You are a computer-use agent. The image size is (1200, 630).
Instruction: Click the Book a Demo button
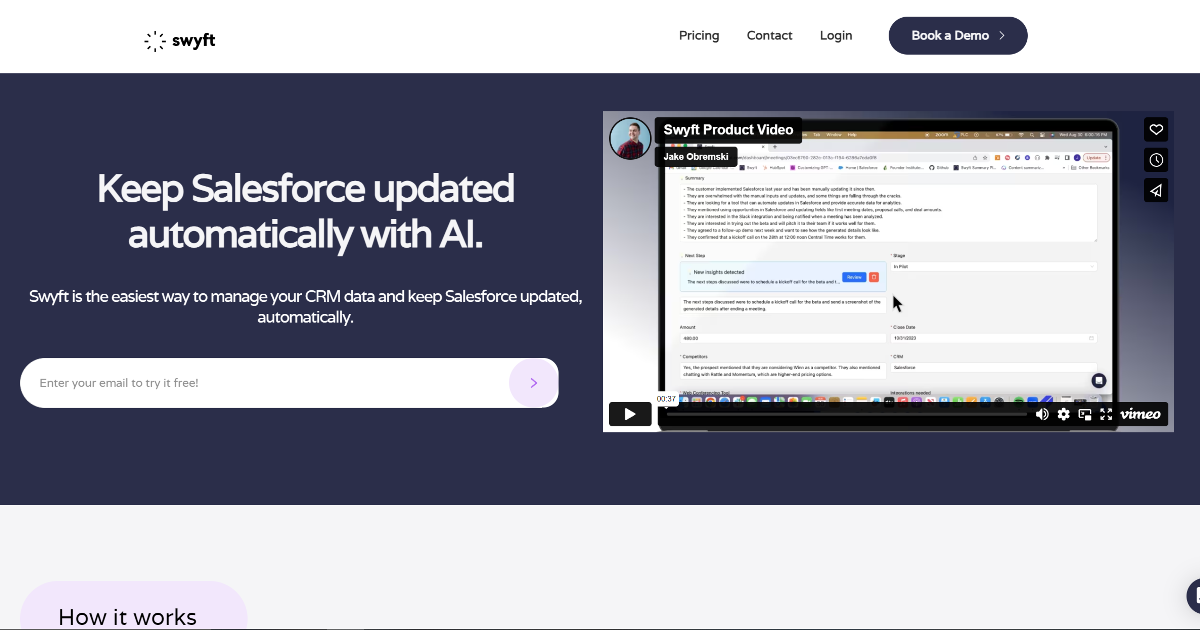[x=957, y=35]
